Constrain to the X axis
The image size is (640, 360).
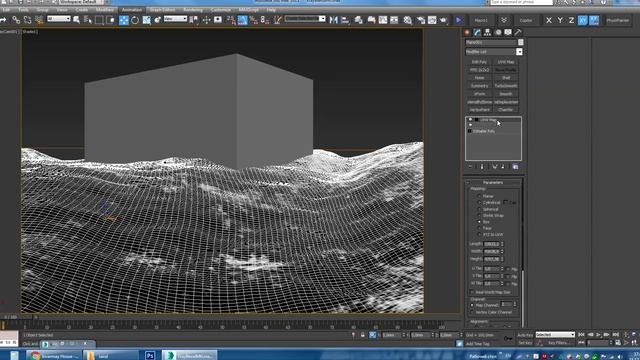click(549, 20)
